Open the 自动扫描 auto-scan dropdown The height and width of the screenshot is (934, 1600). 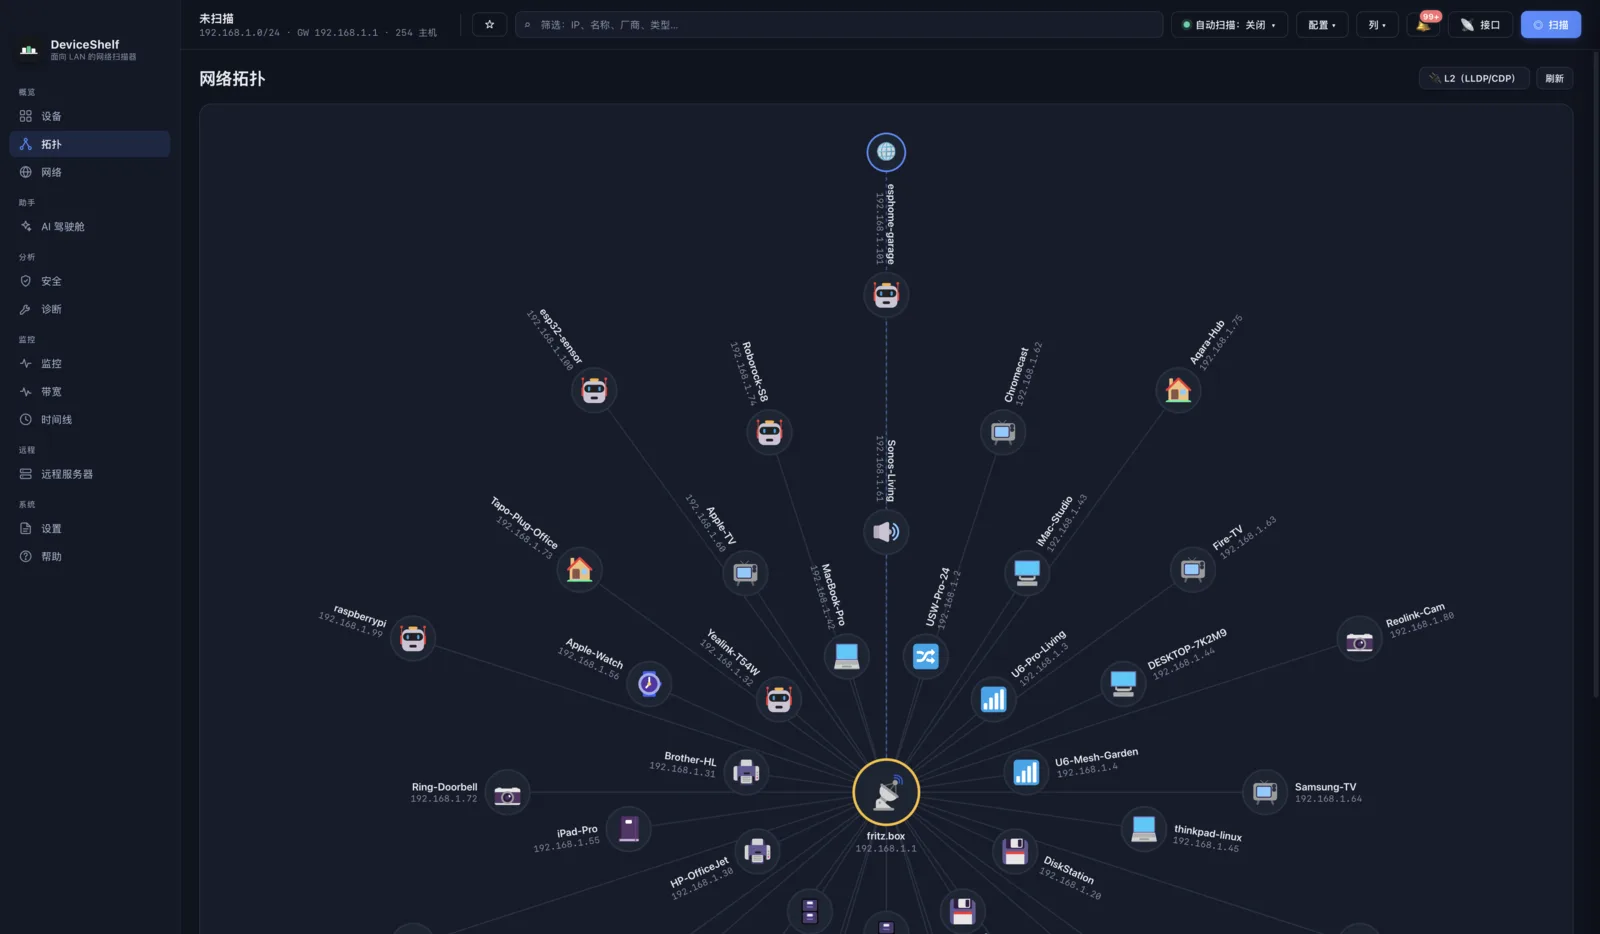tap(1229, 24)
